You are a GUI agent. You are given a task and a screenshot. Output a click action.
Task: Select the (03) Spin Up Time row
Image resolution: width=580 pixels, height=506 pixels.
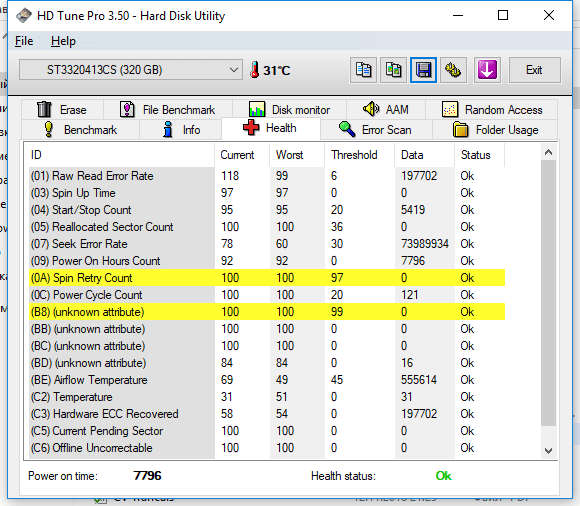coord(267,193)
